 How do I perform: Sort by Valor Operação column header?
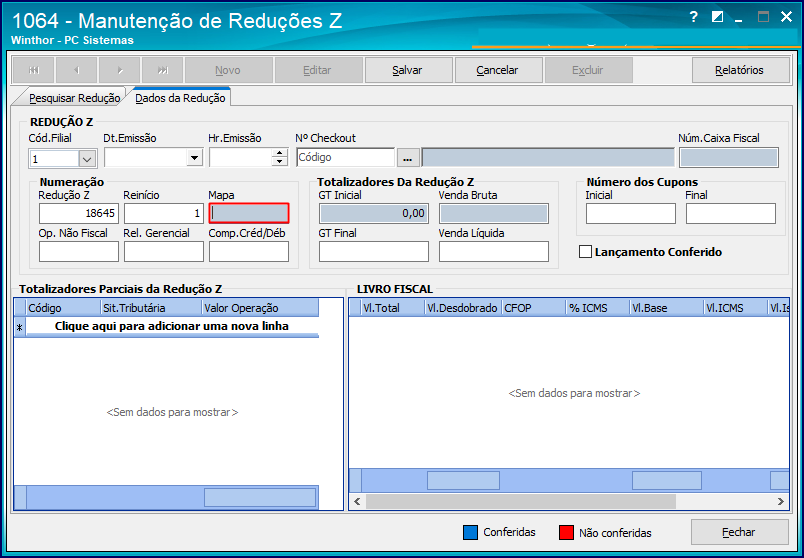[x=260, y=308]
